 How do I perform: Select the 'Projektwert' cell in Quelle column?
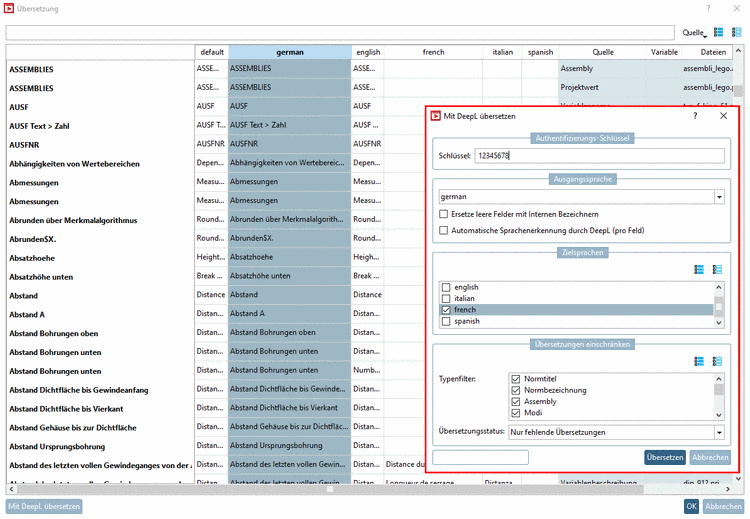pos(602,87)
